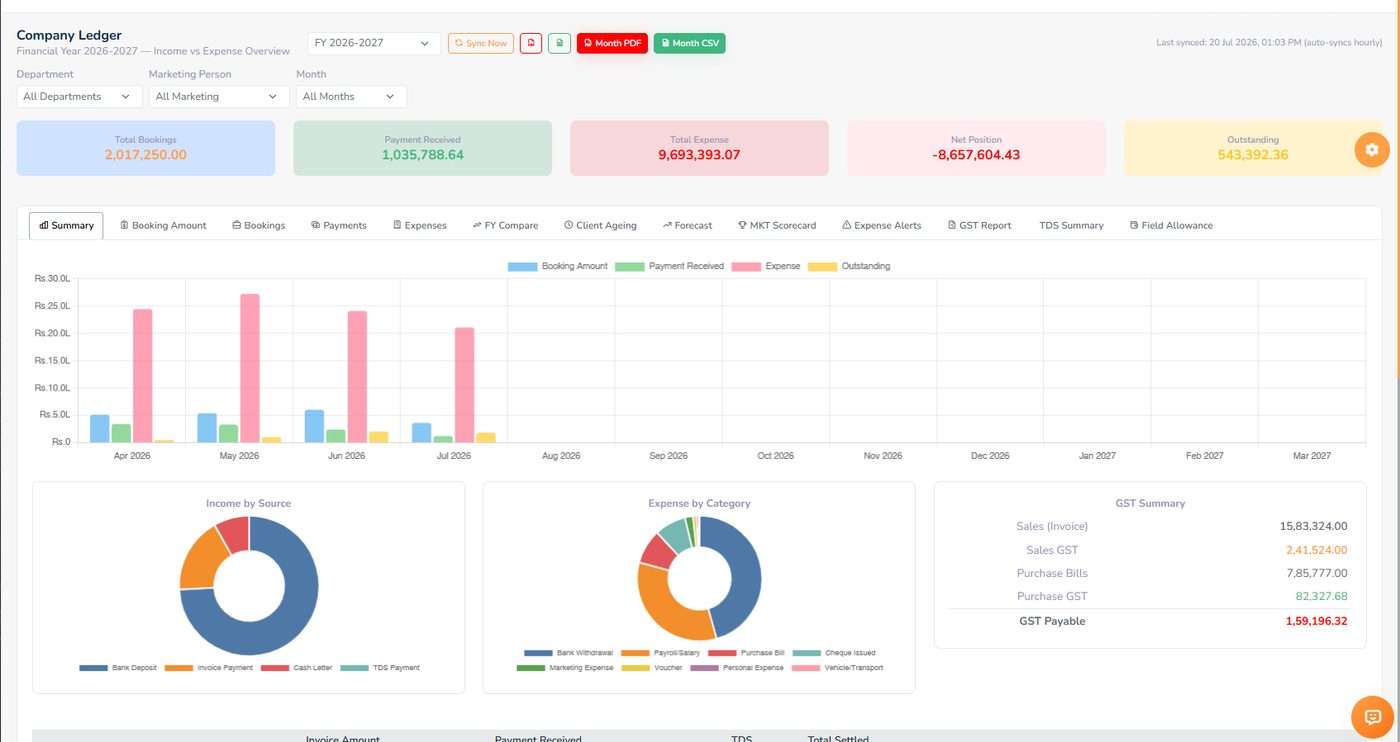This screenshot has height=742, width=1400.
Task: Open the GST Report tab
Action: (x=979, y=225)
